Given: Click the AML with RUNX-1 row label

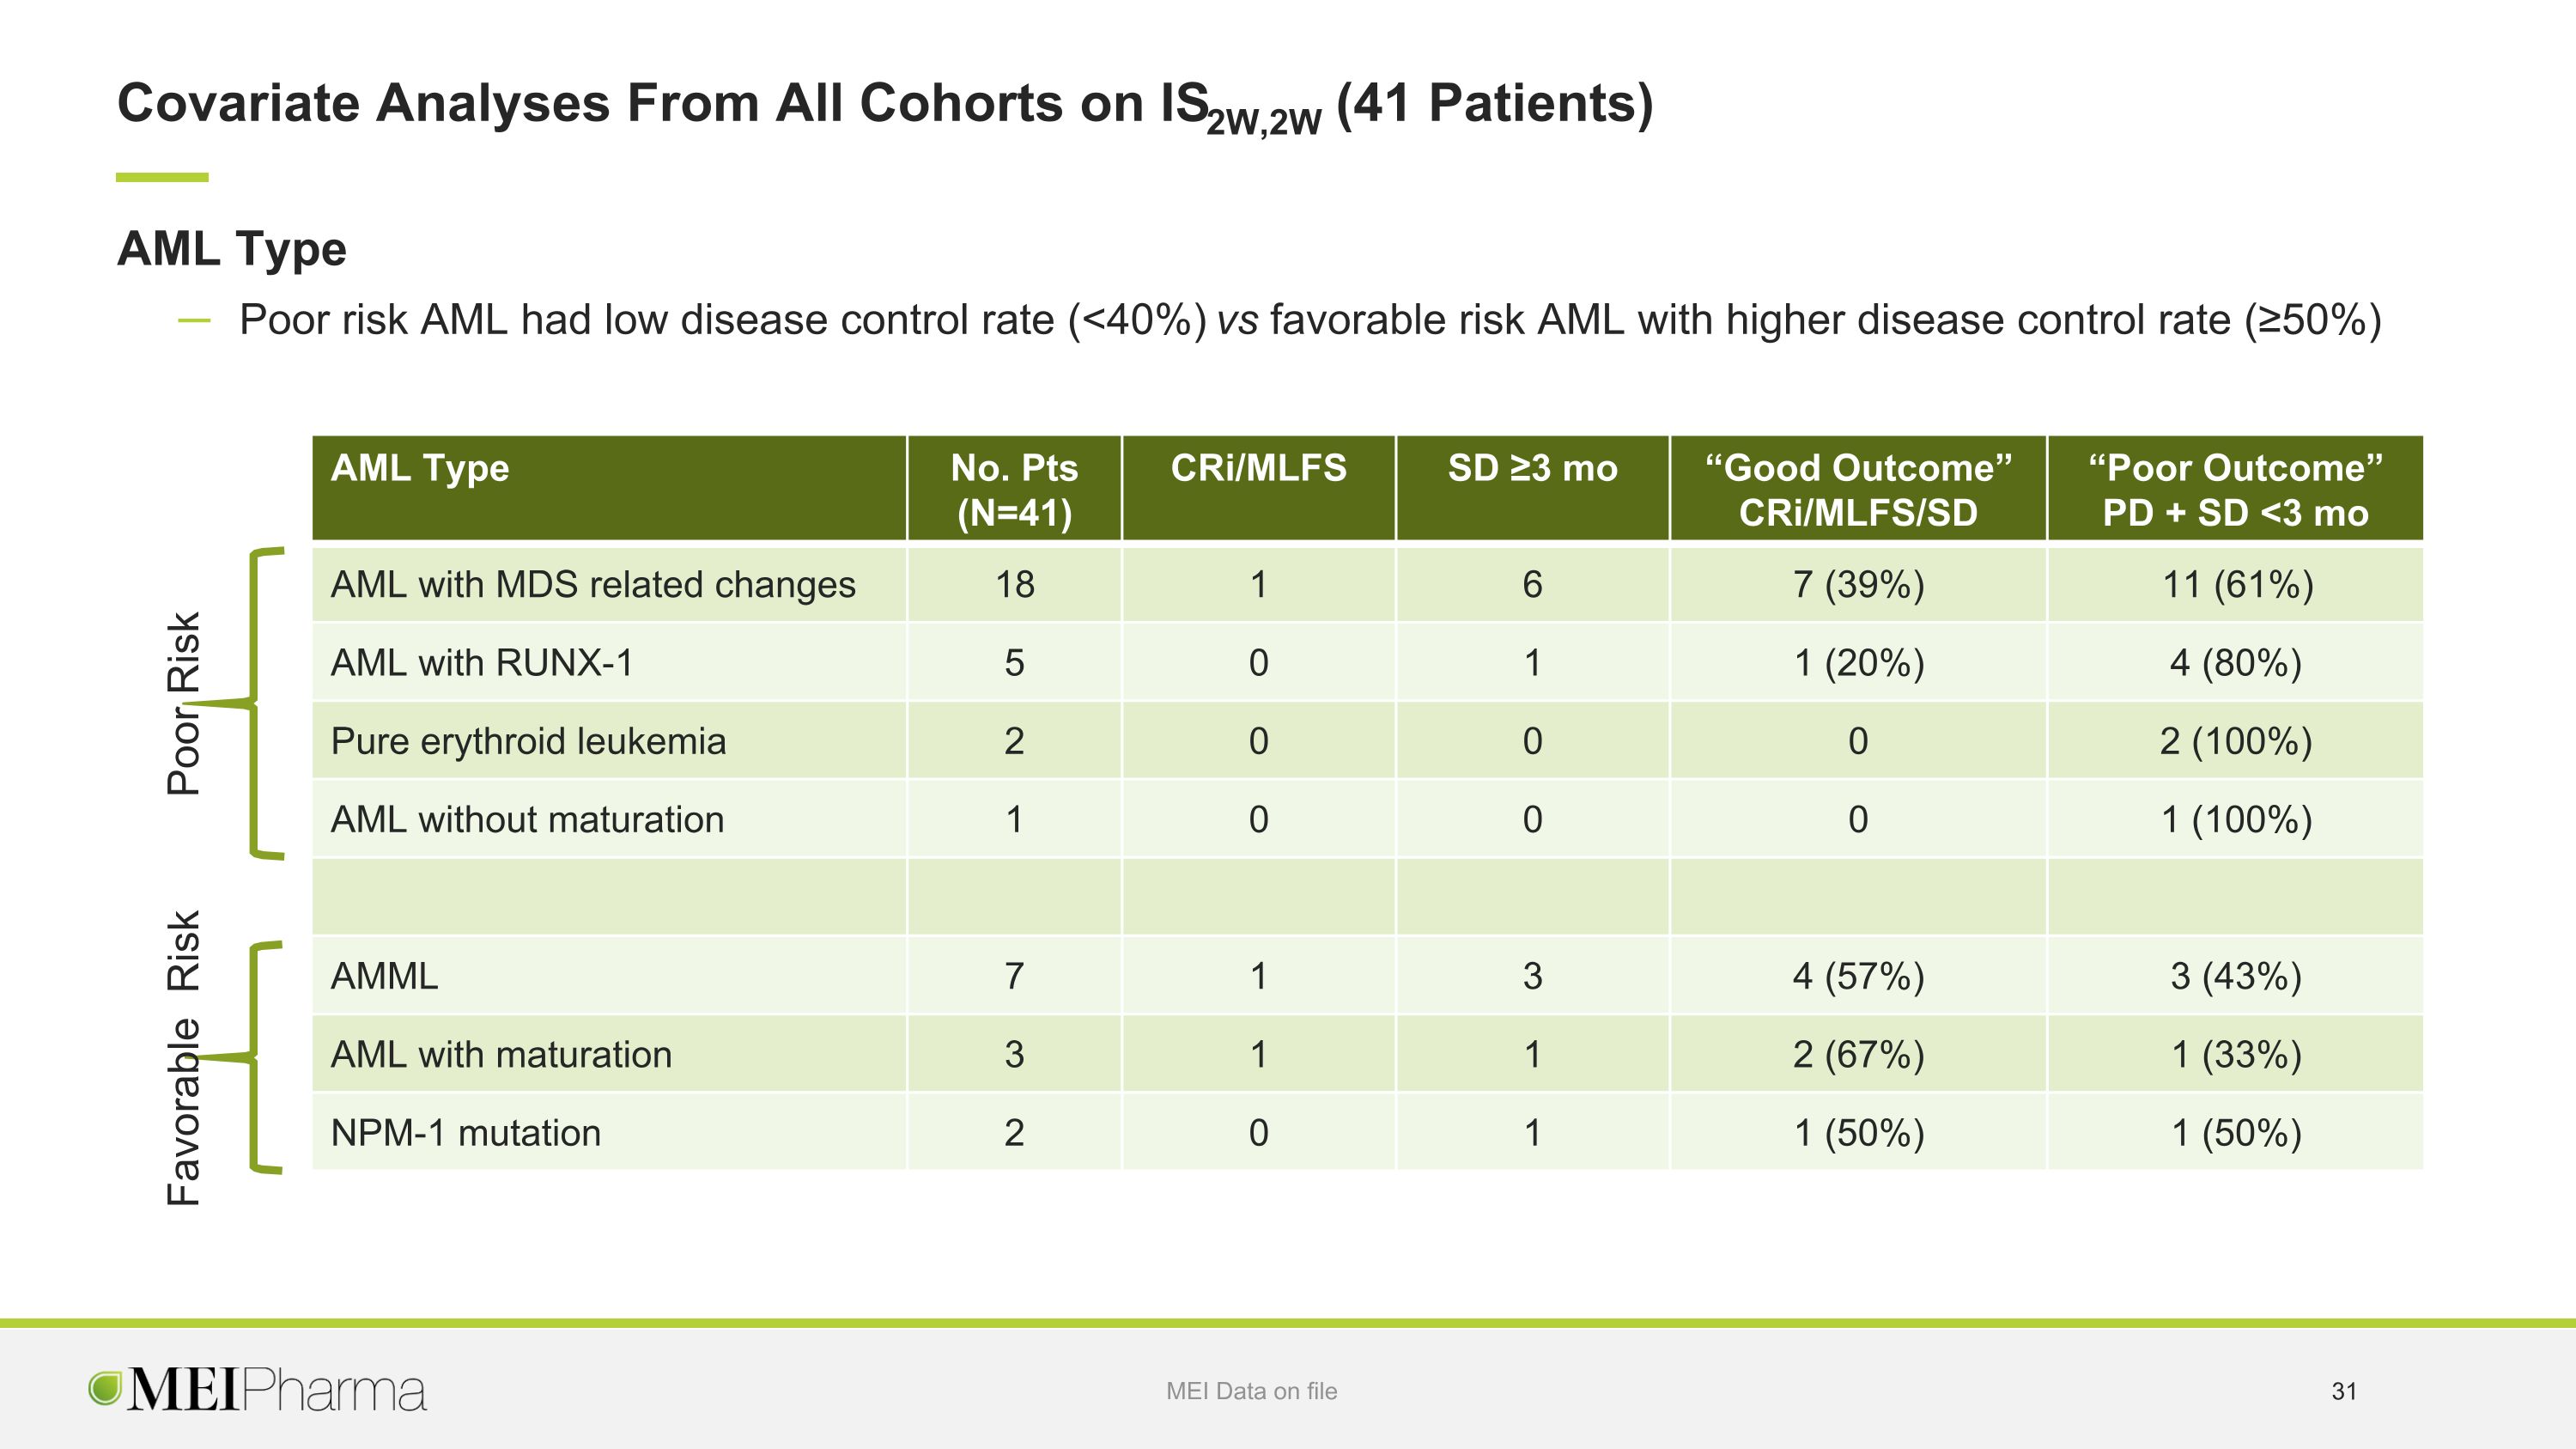Looking at the screenshot, I should click(x=482, y=663).
